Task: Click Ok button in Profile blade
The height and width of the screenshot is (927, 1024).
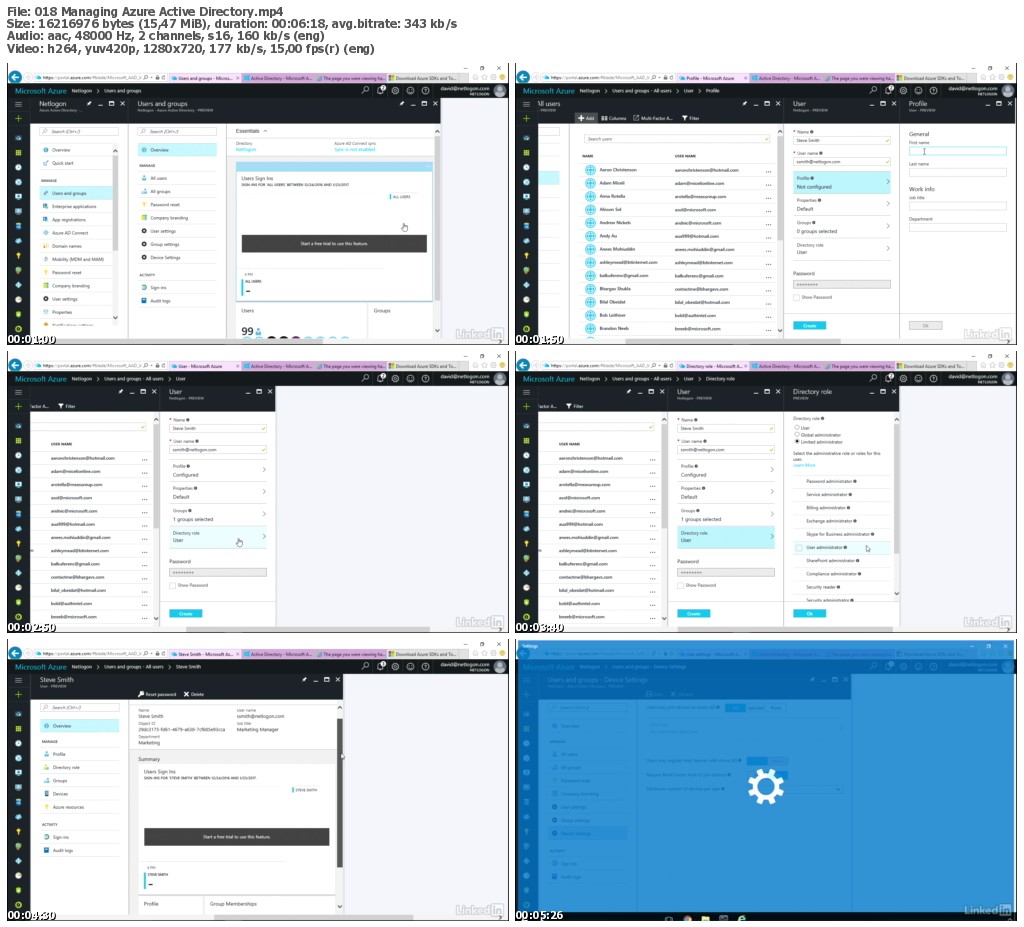Action: click(x=925, y=325)
